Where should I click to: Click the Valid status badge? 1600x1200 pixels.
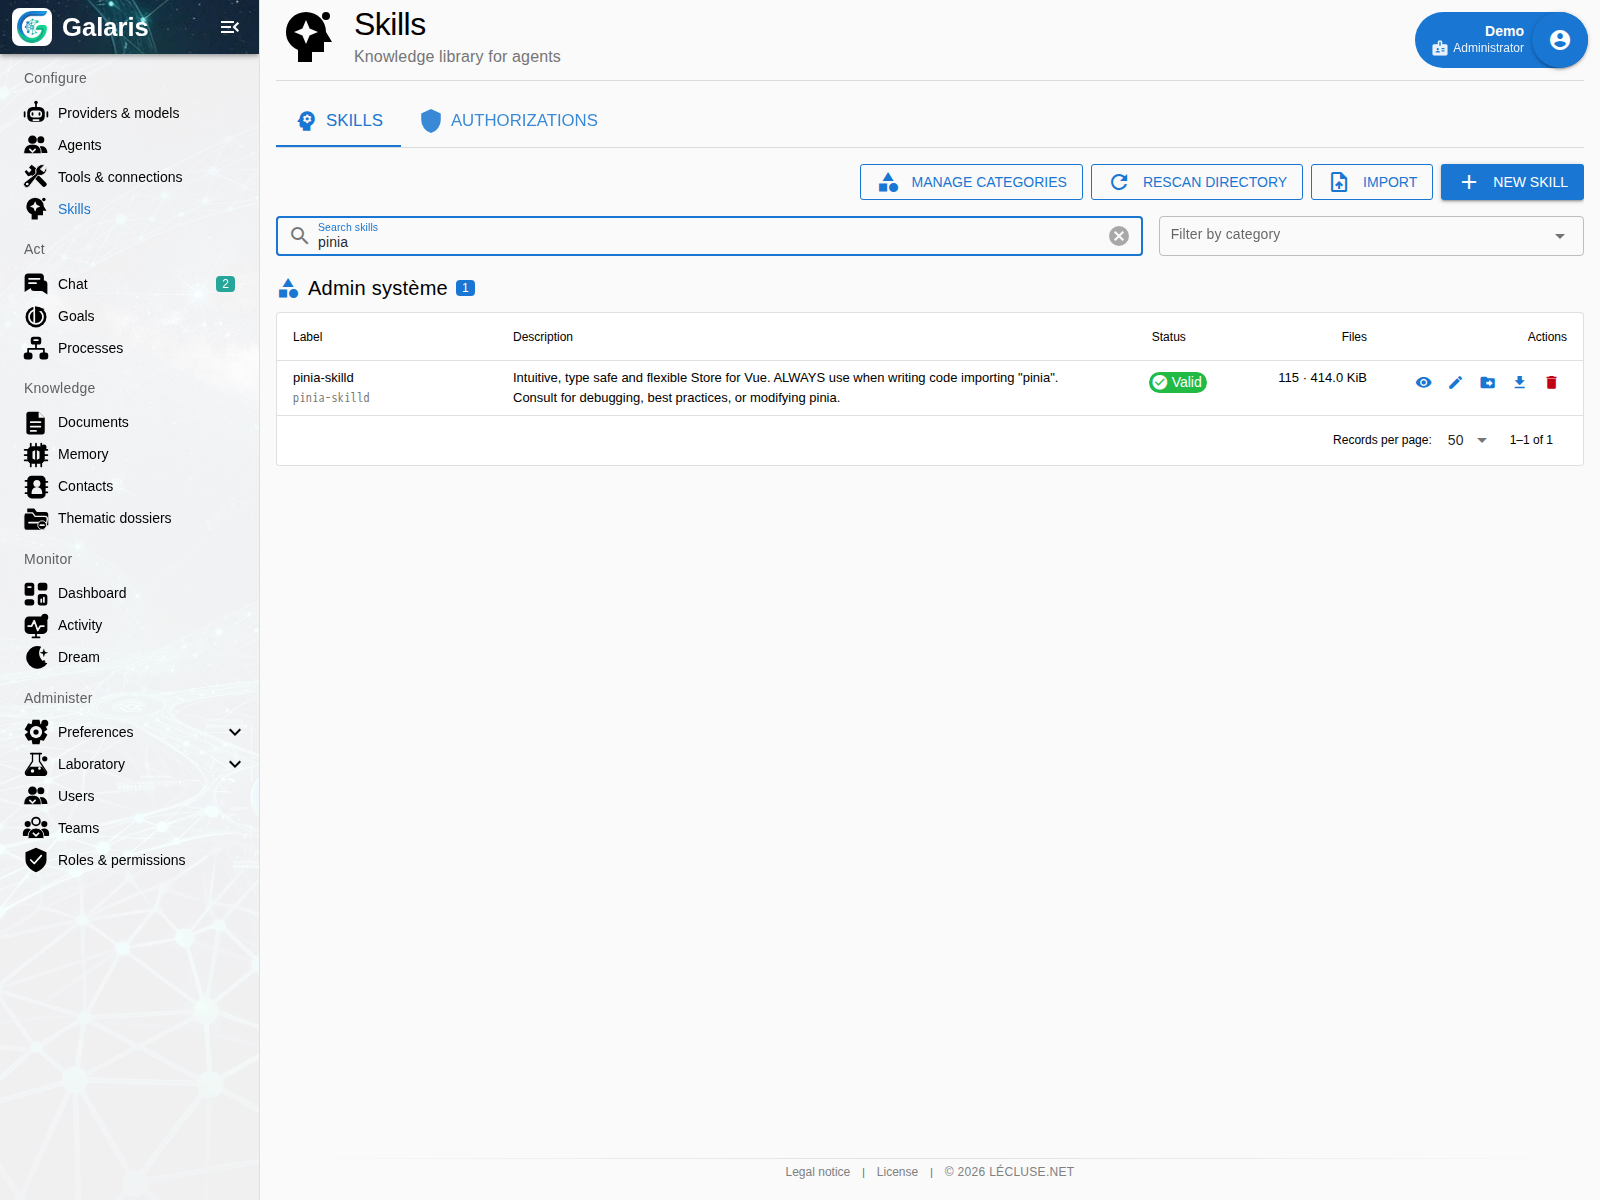(x=1178, y=382)
